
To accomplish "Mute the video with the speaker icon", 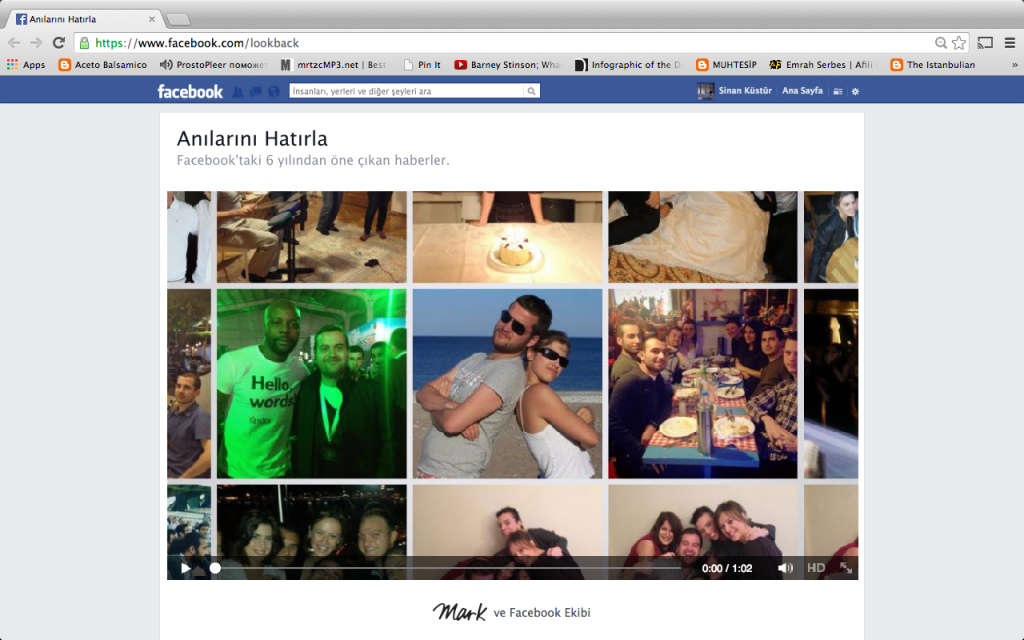I will click(x=785, y=567).
